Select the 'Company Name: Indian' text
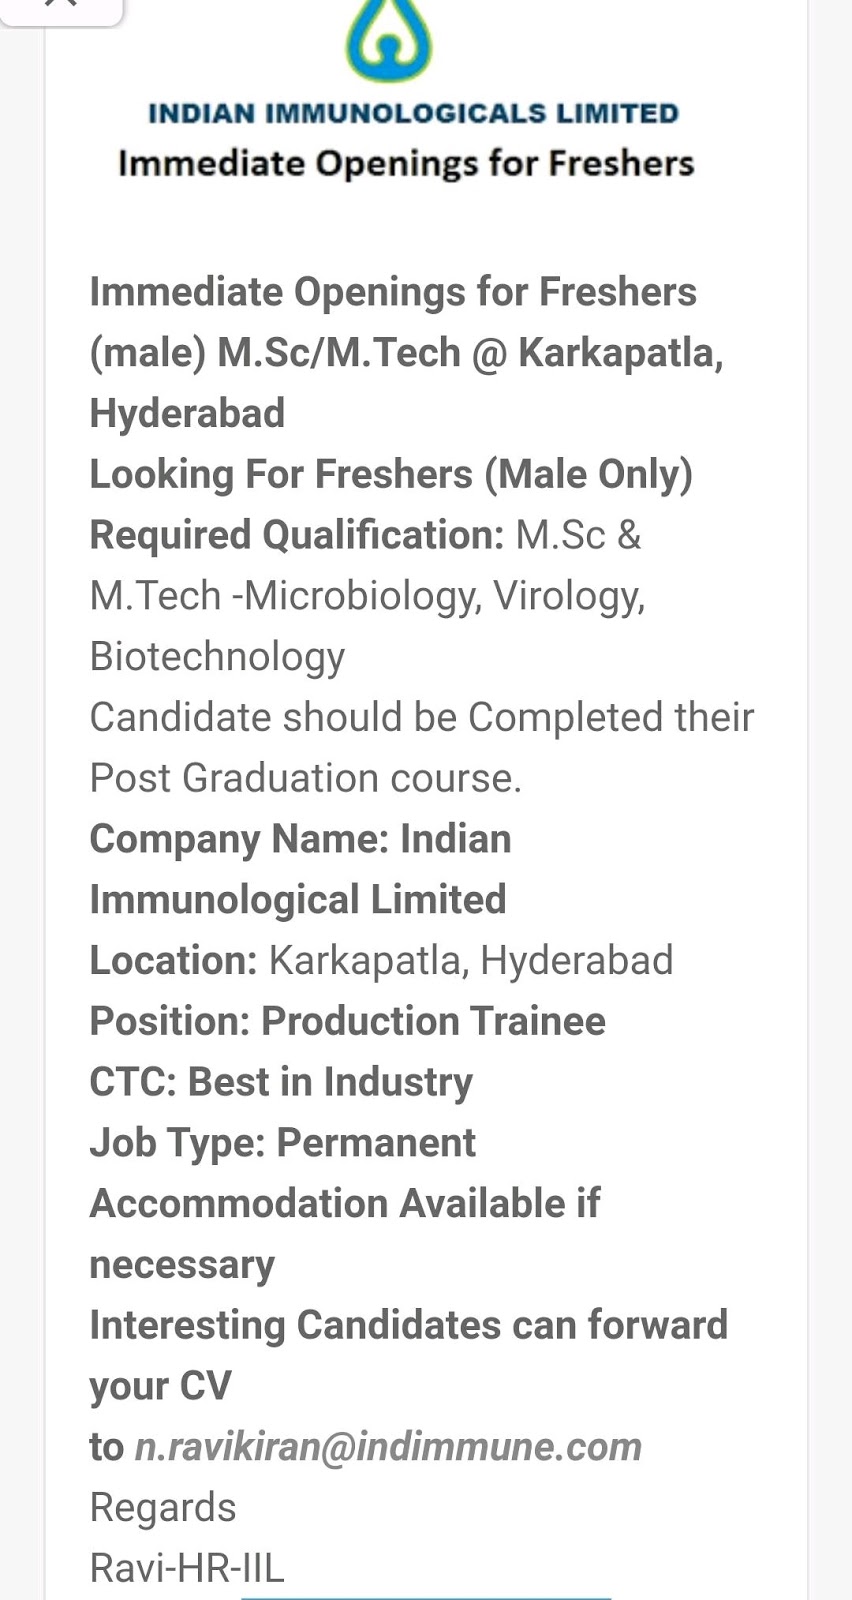Screen dimensions: 852x1600 300,839
